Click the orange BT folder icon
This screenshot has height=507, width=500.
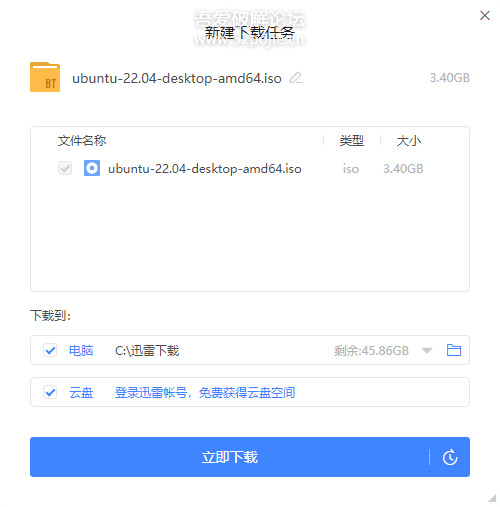[45, 77]
